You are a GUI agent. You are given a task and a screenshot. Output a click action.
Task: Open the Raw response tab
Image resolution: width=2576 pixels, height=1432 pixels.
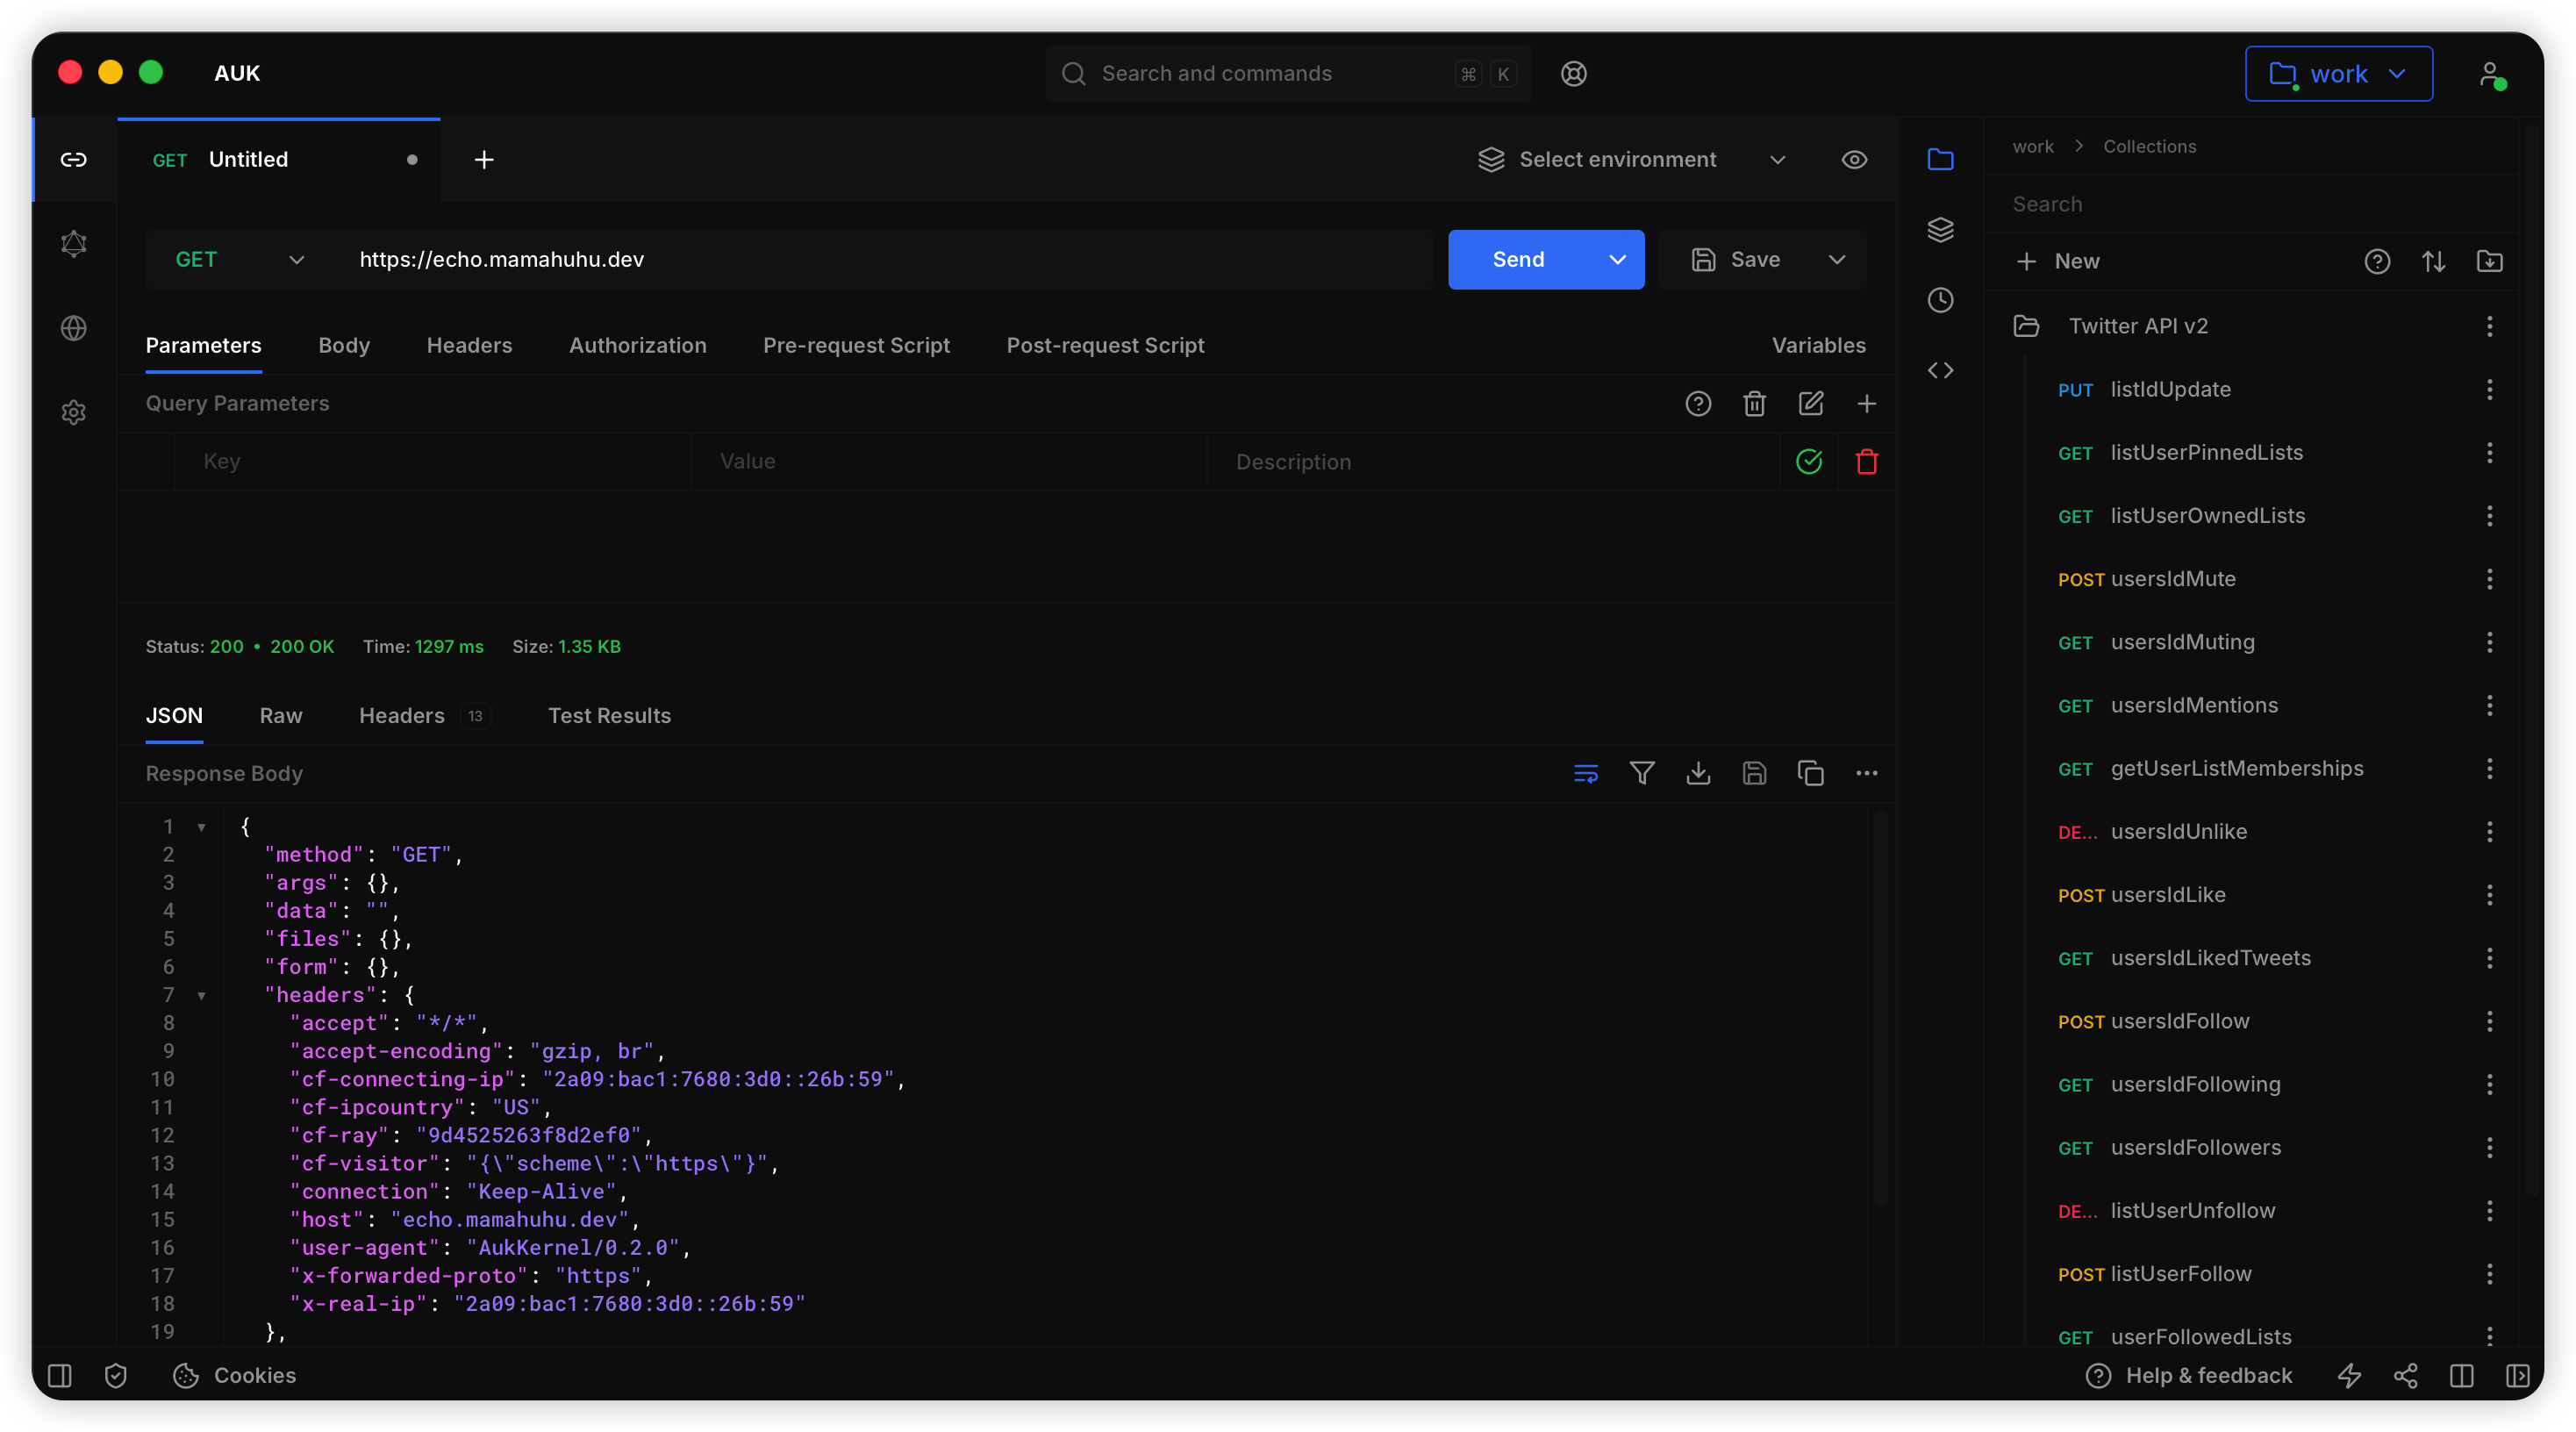coord(280,715)
